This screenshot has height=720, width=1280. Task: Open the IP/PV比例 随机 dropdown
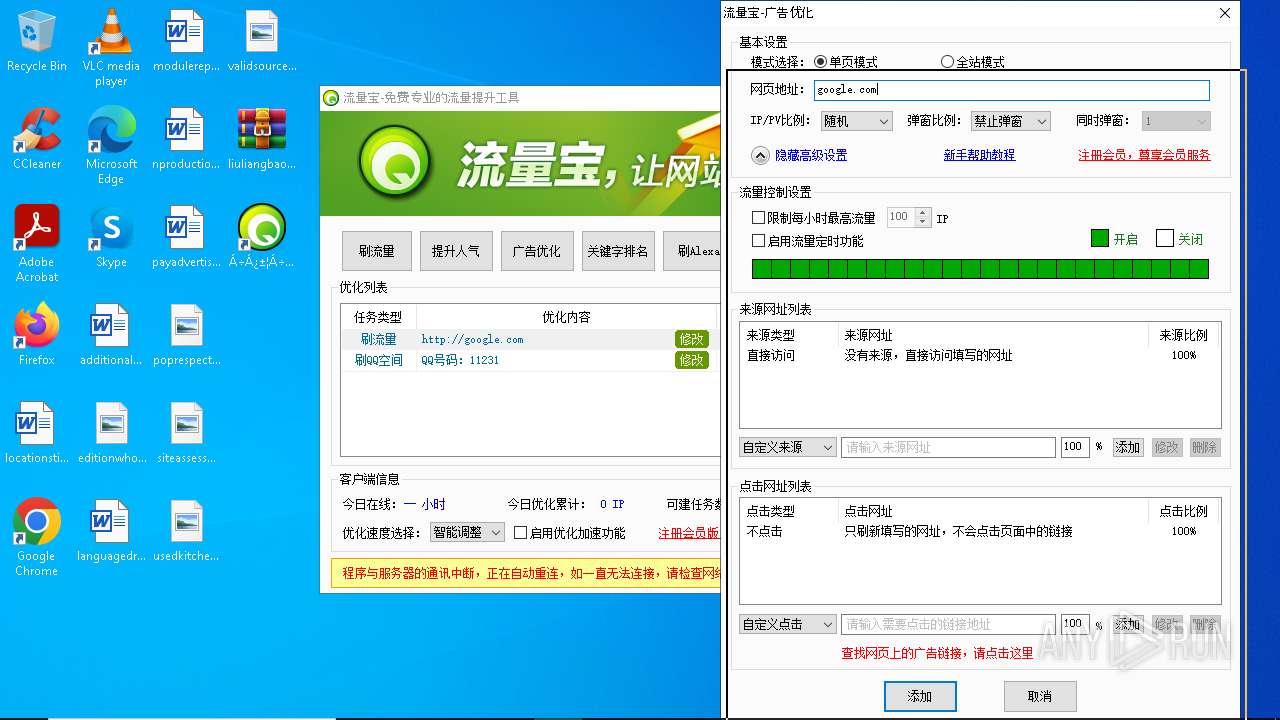pos(856,121)
